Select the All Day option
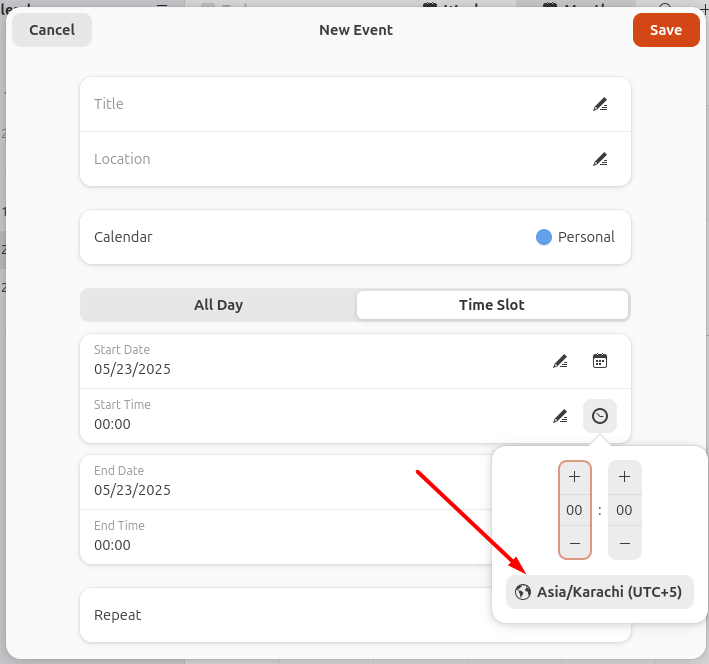This screenshot has height=664, width=709. coord(218,305)
